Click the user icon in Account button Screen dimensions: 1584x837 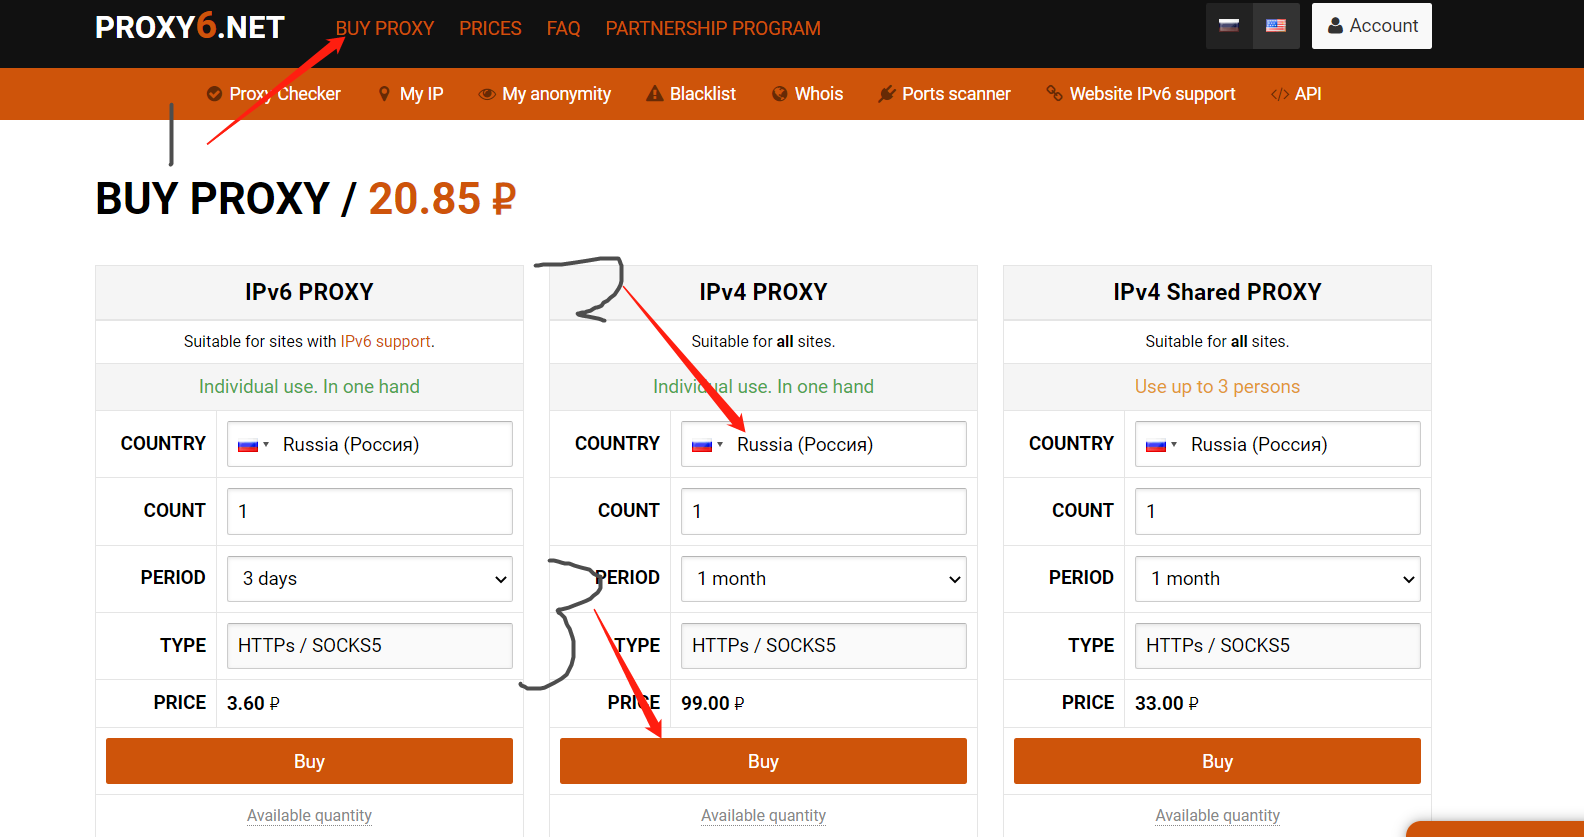pyautogui.click(x=1335, y=26)
